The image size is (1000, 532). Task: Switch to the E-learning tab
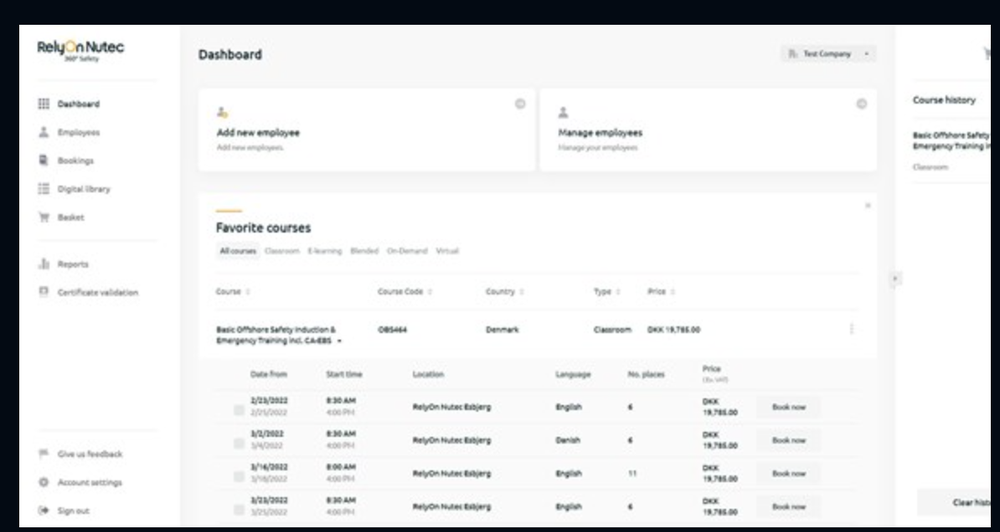pos(325,251)
